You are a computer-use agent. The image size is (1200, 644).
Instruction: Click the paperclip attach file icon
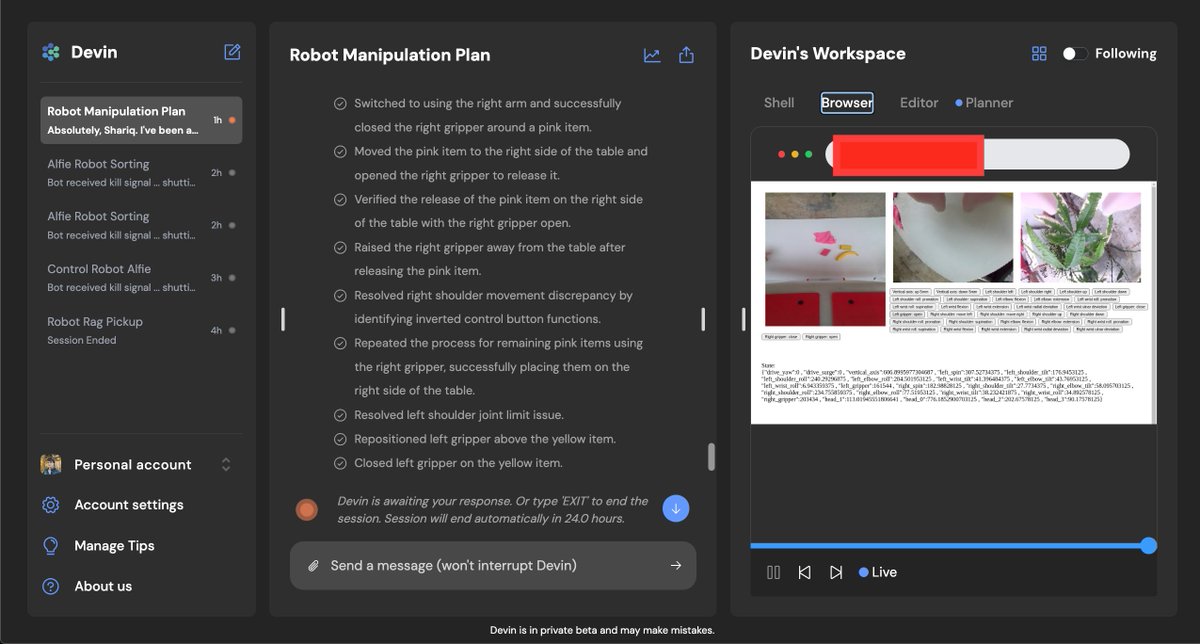click(x=313, y=566)
